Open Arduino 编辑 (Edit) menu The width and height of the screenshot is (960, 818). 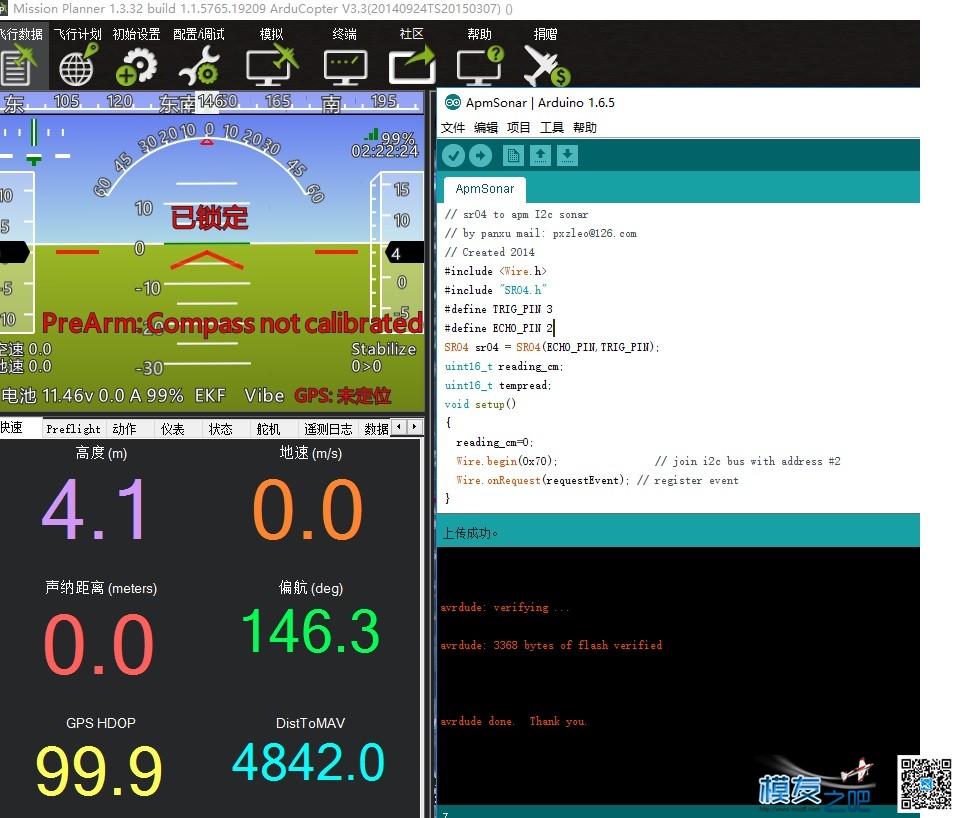(486, 127)
